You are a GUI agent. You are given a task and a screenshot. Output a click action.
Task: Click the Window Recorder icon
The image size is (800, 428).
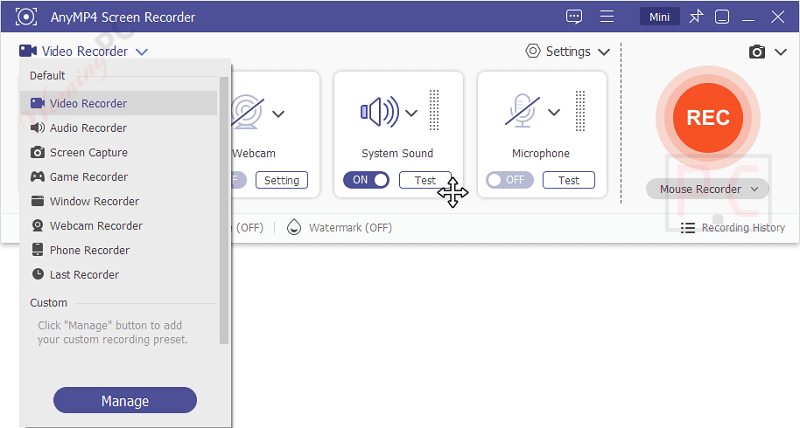(x=37, y=201)
